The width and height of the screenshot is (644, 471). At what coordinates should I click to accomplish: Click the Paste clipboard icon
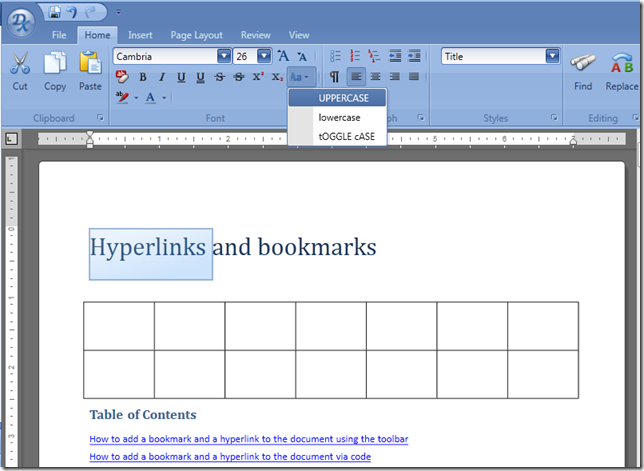point(90,63)
